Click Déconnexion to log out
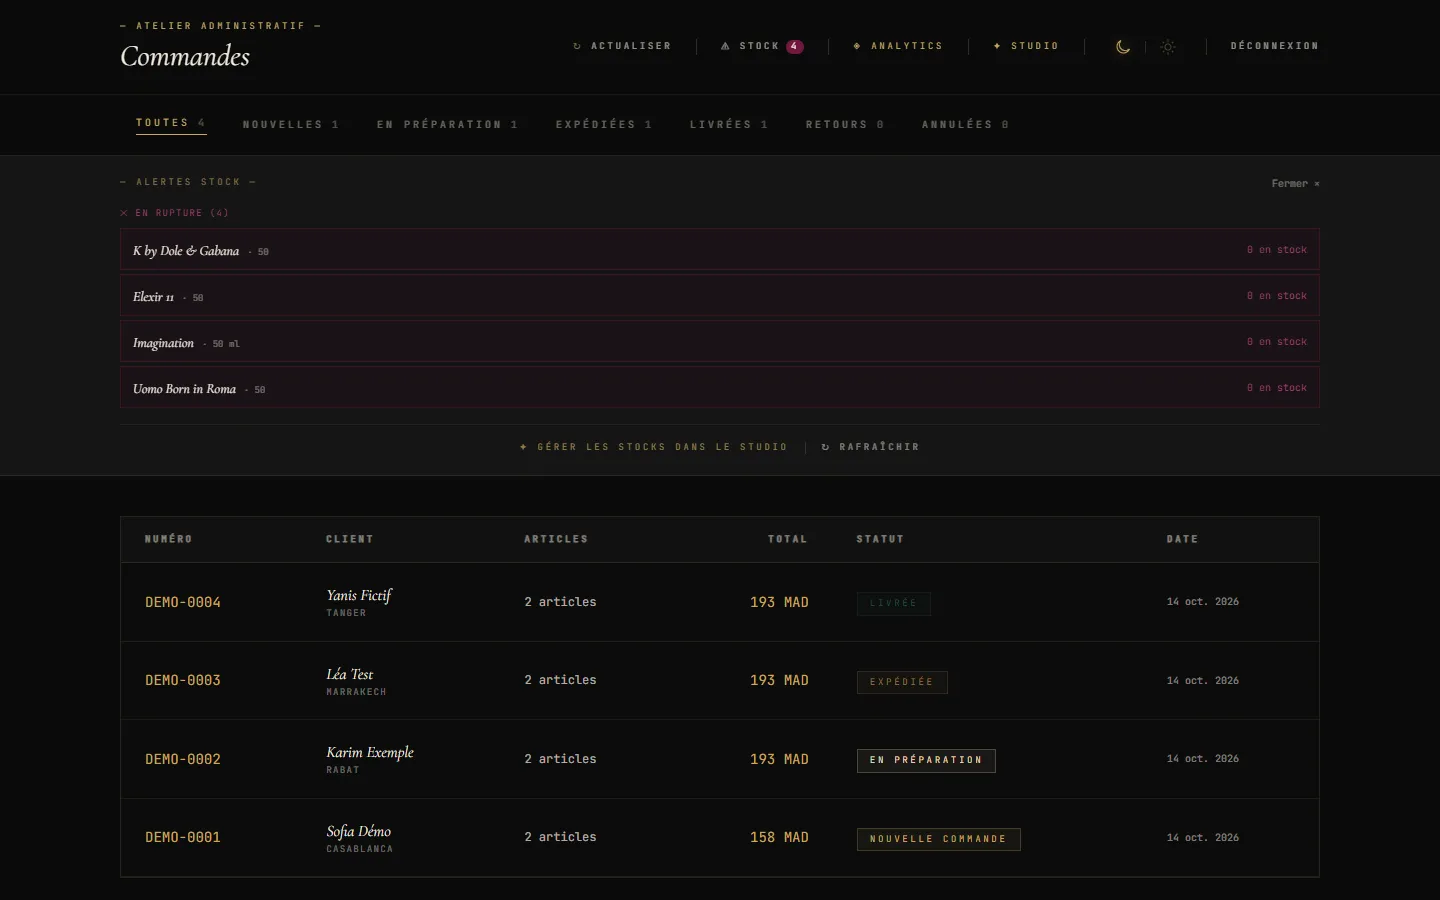 pos(1274,46)
